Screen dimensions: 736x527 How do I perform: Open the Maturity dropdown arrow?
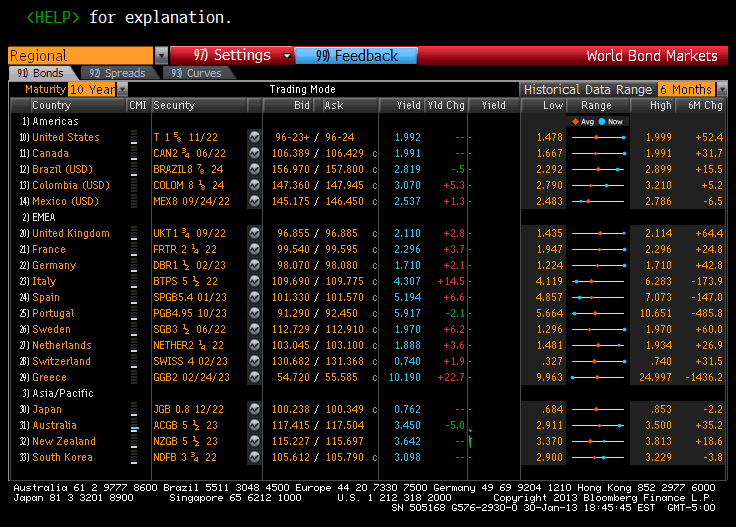pyautogui.click(x=122, y=89)
